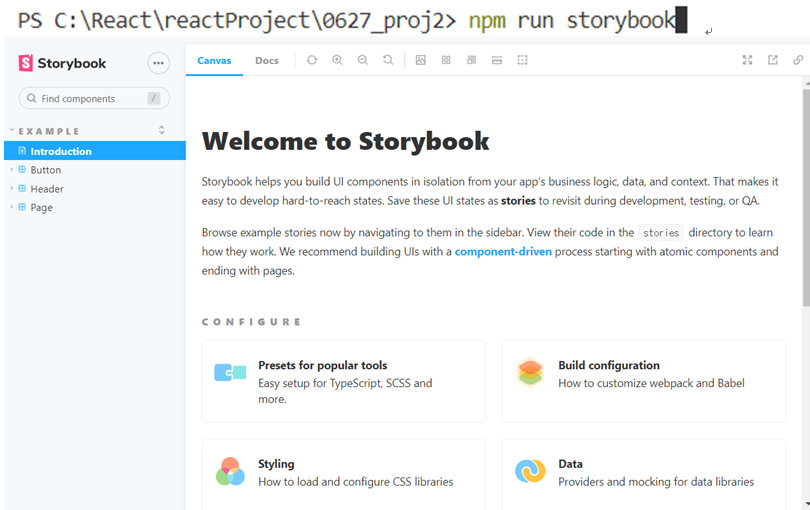Image resolution: width=810 pixels, height=510 pixels.
Task: Open the viewport size icon
Action: point(472,60)
